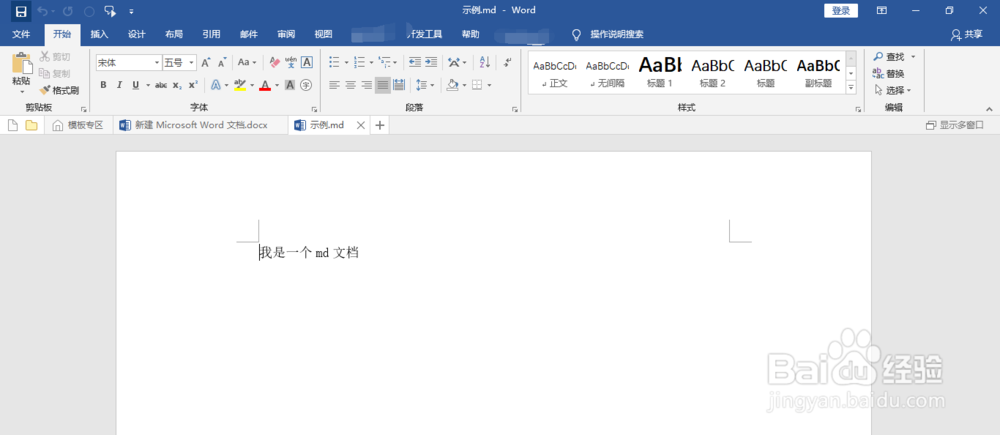
Task: Expand the styles gallery more arrow
Action: click(851, 88)
